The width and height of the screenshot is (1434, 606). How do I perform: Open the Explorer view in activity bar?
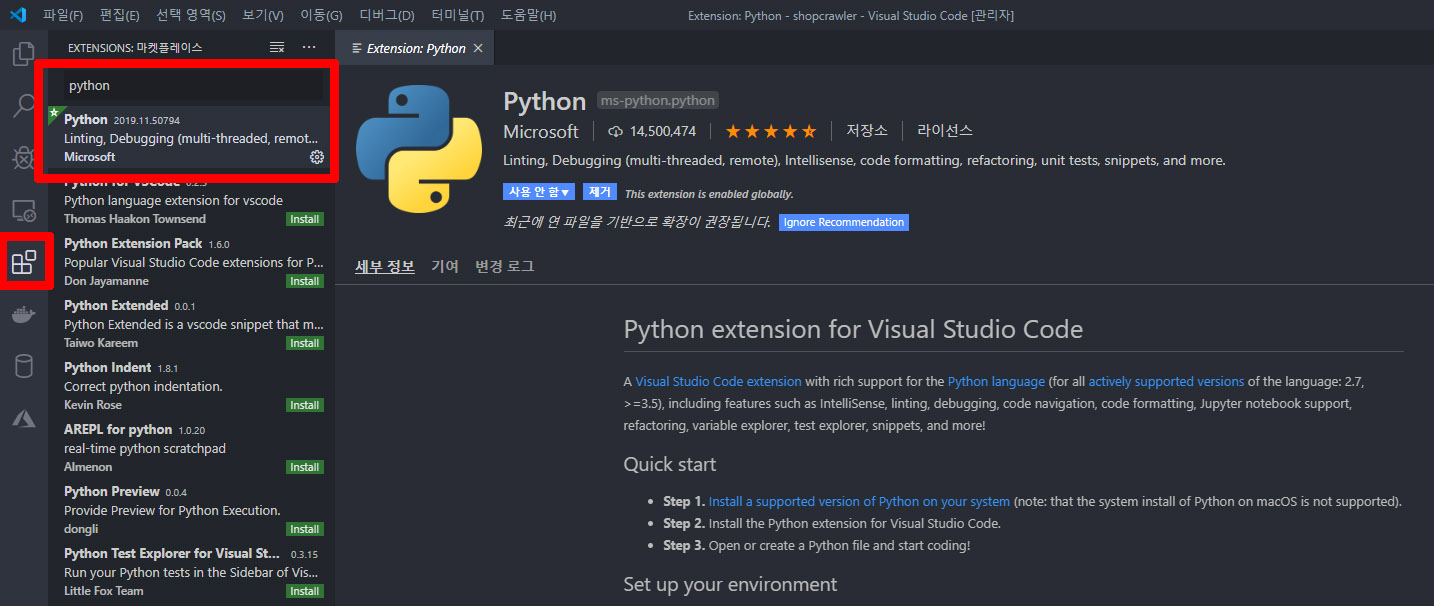pos(24,53)
